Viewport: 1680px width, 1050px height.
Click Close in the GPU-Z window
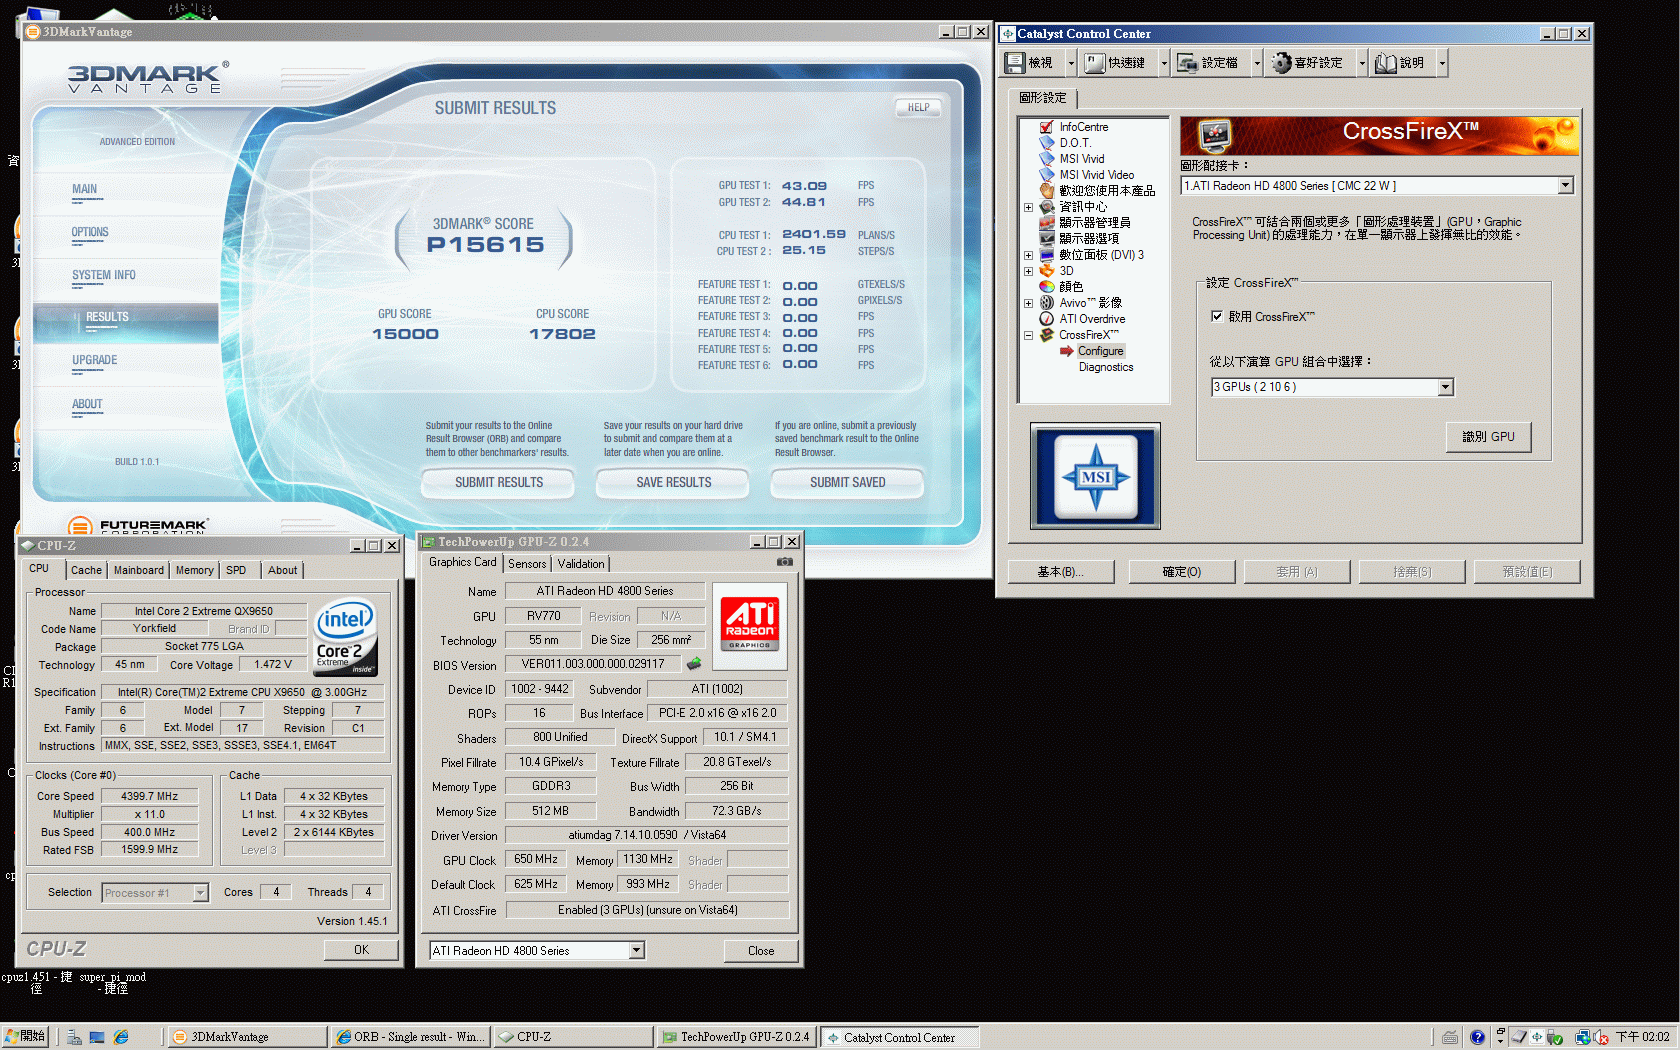point(760,951)
